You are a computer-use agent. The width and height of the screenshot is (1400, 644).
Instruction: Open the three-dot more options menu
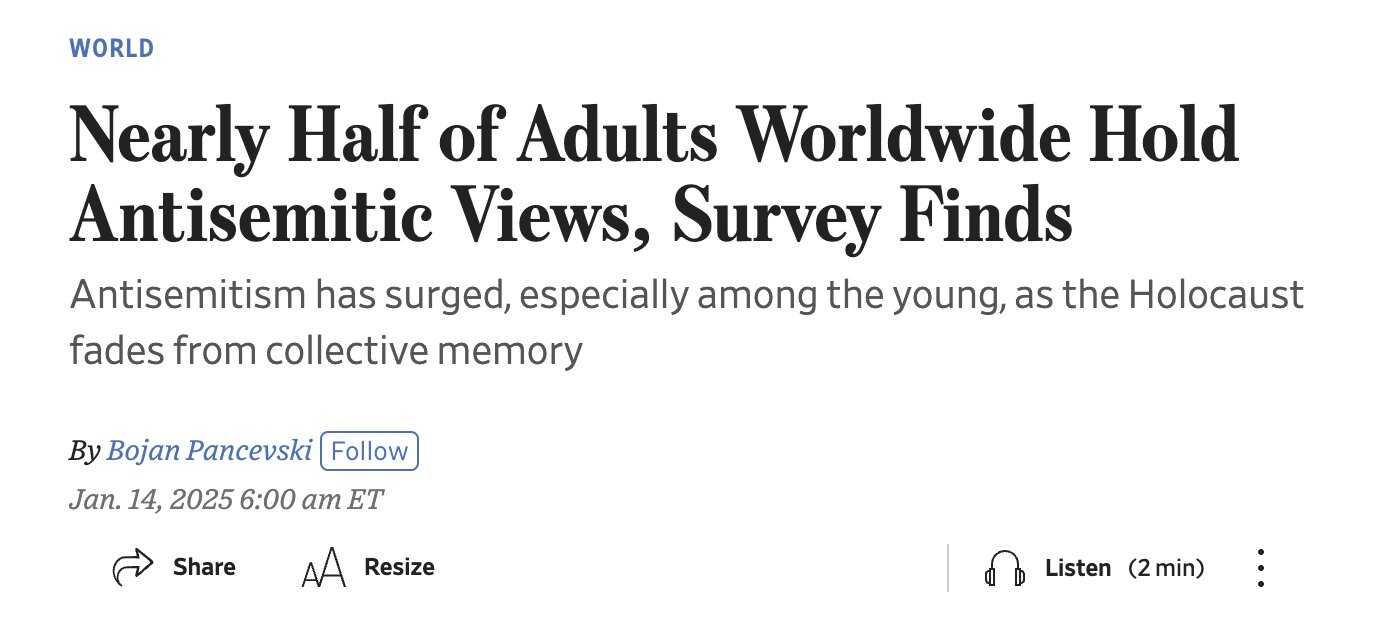point(1261,568)
